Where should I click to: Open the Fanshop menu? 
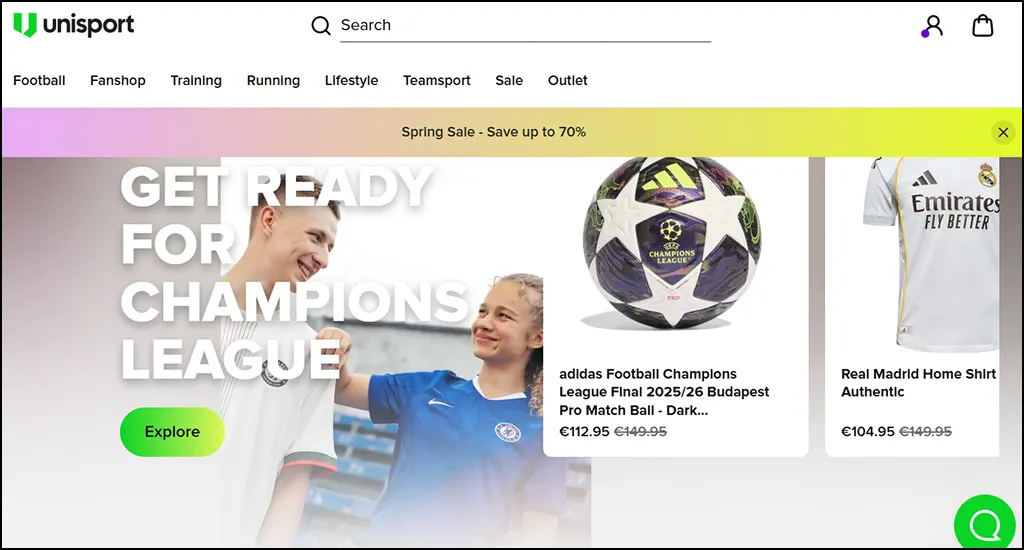click(x=118, y=80)
